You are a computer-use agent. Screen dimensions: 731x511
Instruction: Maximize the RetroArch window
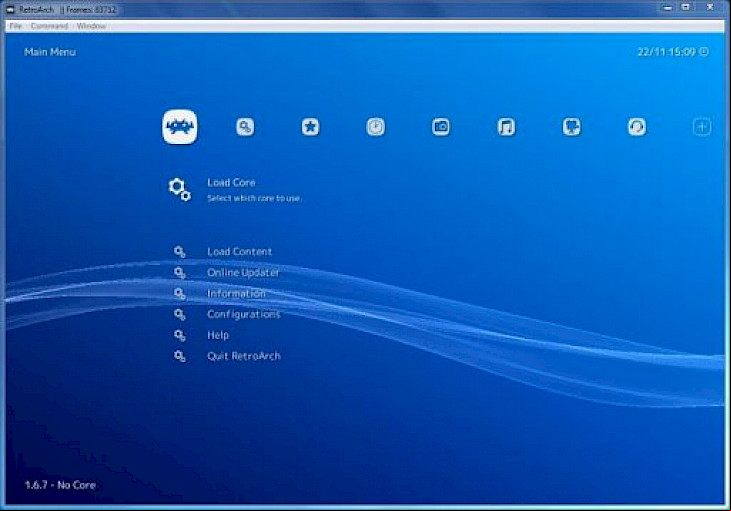tap(686, 8)
